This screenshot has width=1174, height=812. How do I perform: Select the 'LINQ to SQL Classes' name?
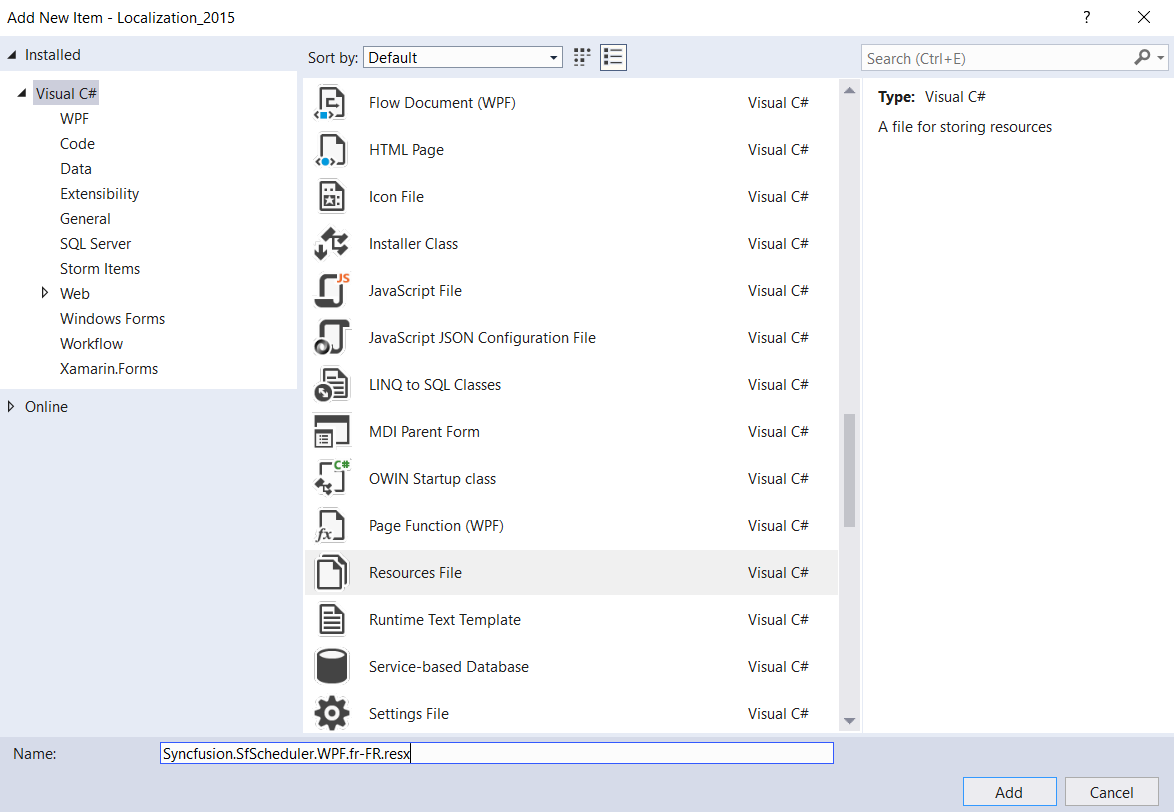point(435,385)
